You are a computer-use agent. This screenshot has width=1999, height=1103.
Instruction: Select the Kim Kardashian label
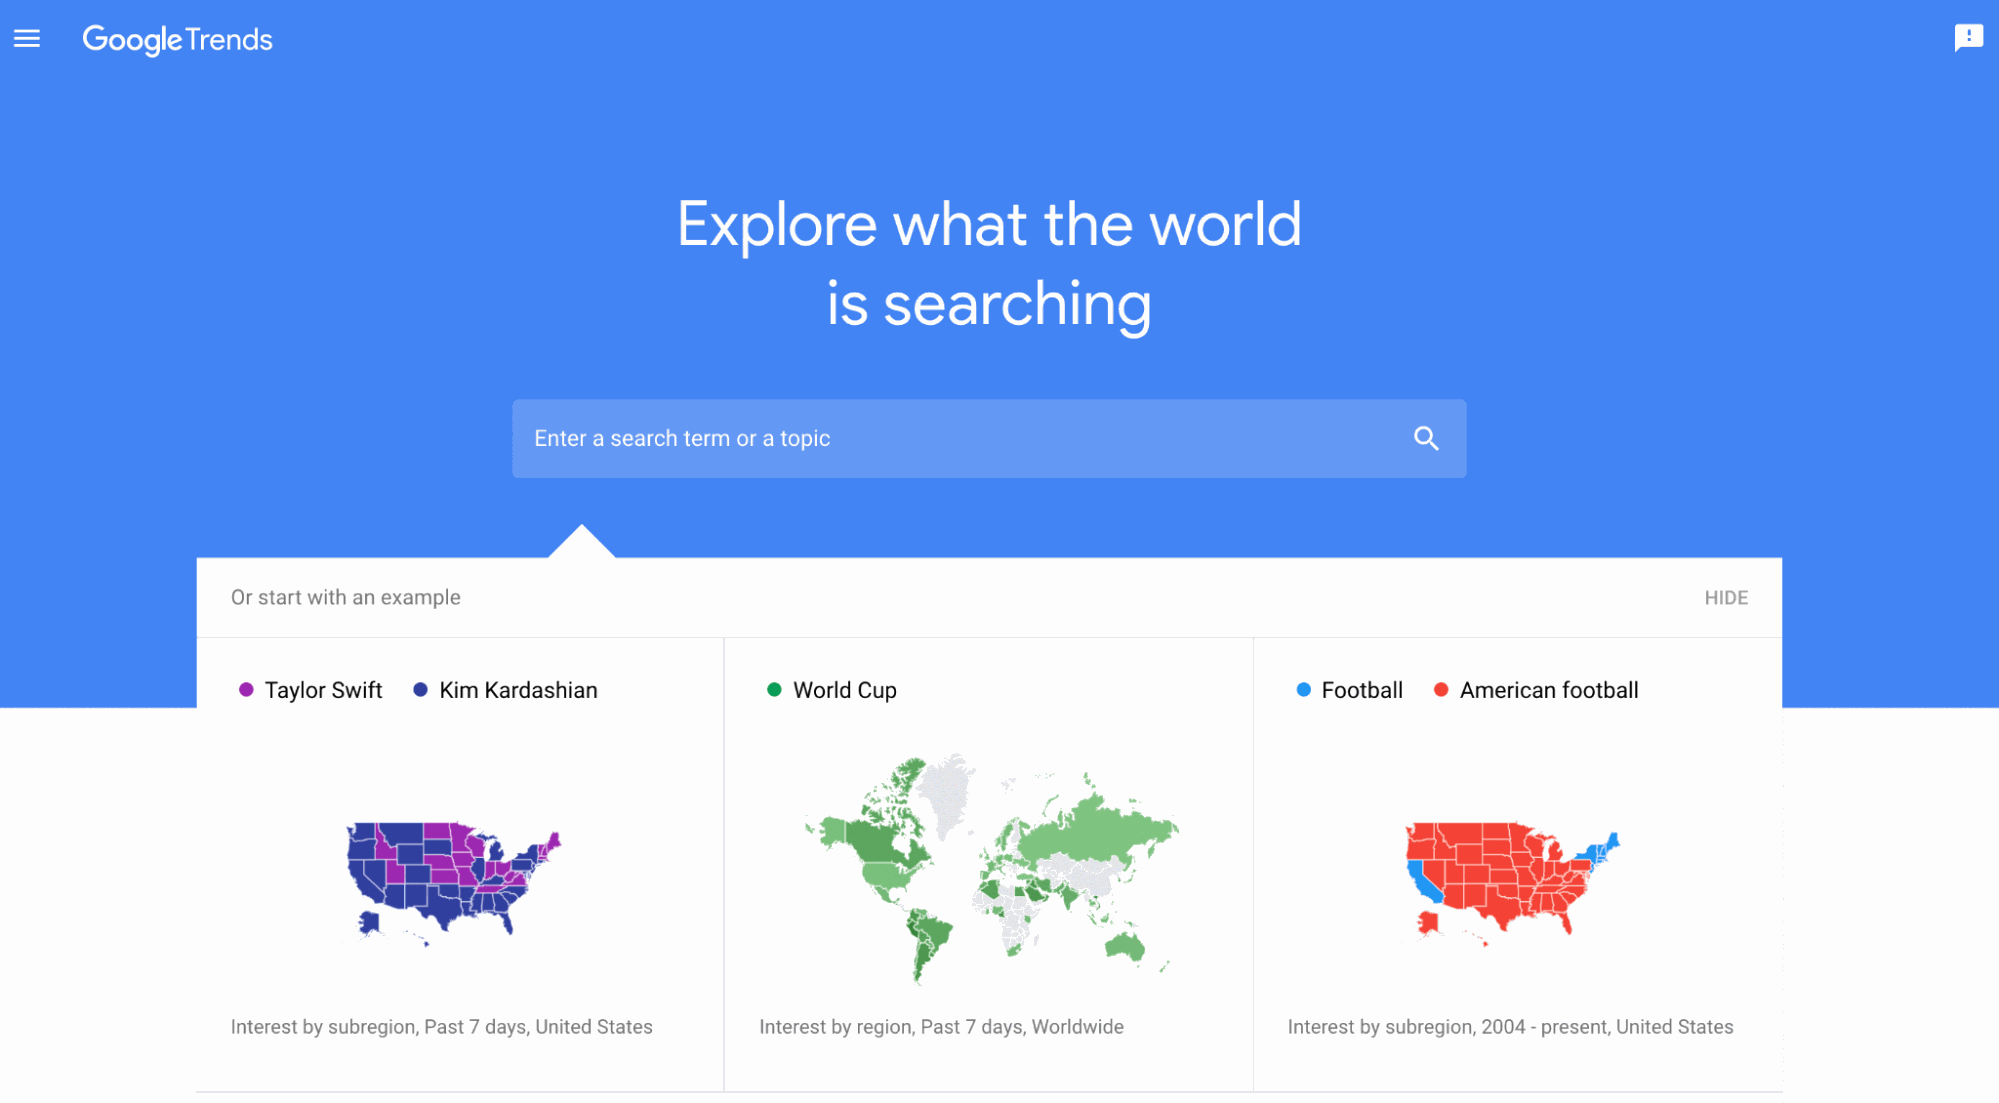(518, 690)
